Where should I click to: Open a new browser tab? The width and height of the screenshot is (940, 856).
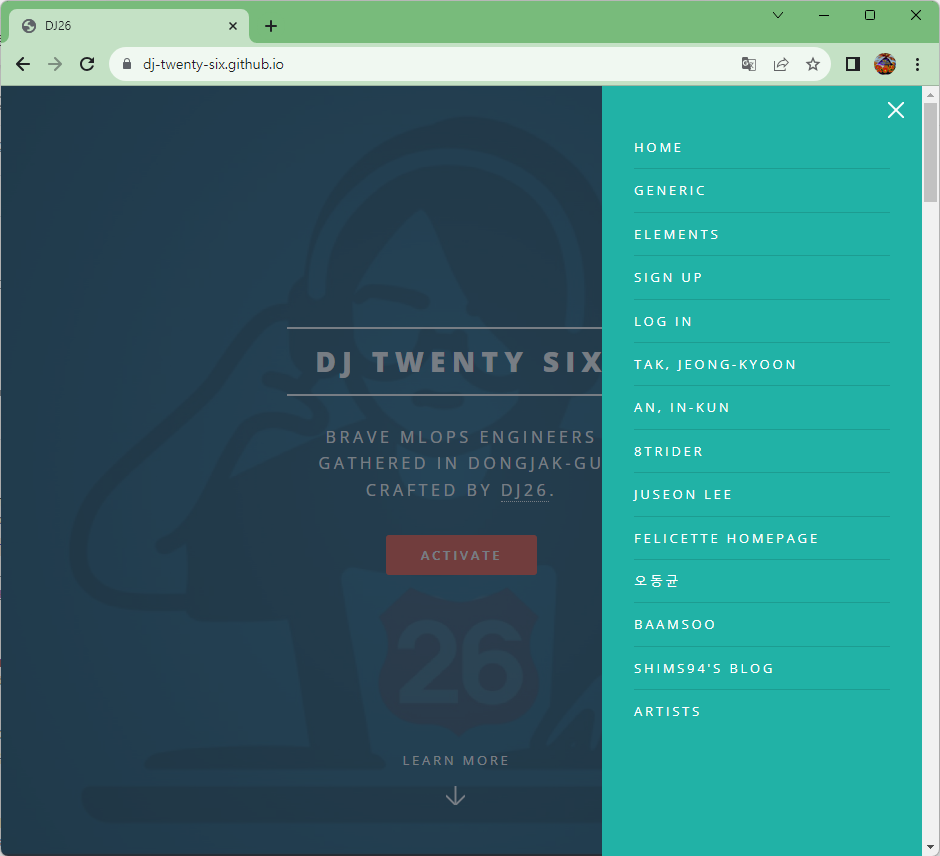coord(270,26)
